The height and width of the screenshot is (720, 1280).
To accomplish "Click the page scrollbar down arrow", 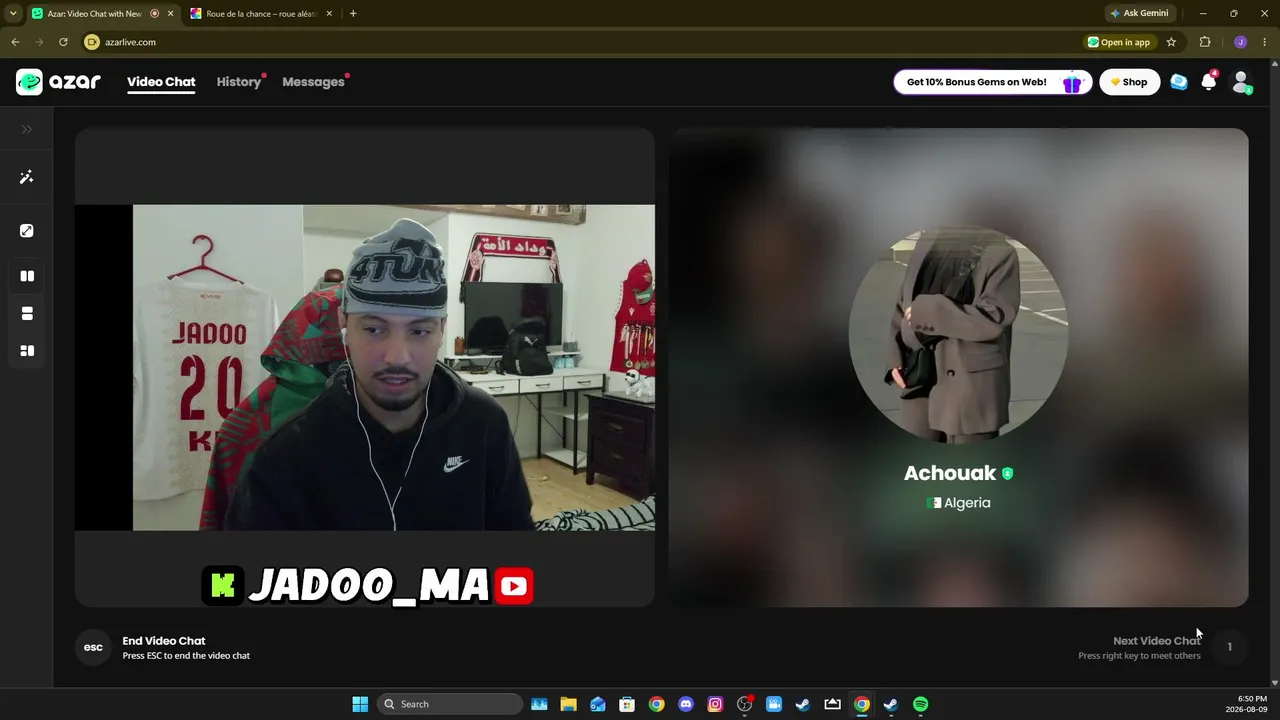I will [1274, 683].
